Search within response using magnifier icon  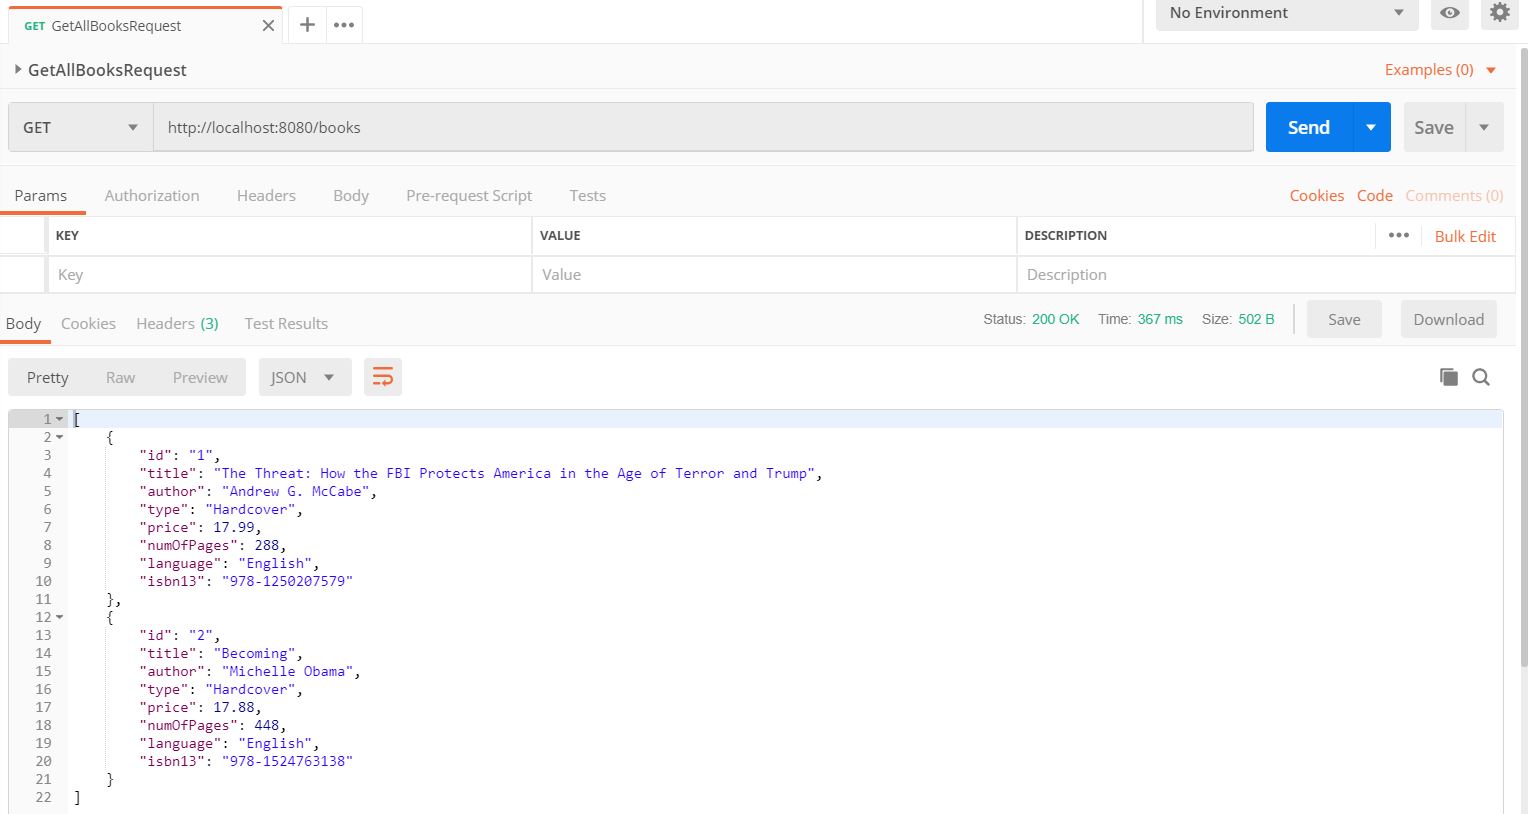point(1481,377)
